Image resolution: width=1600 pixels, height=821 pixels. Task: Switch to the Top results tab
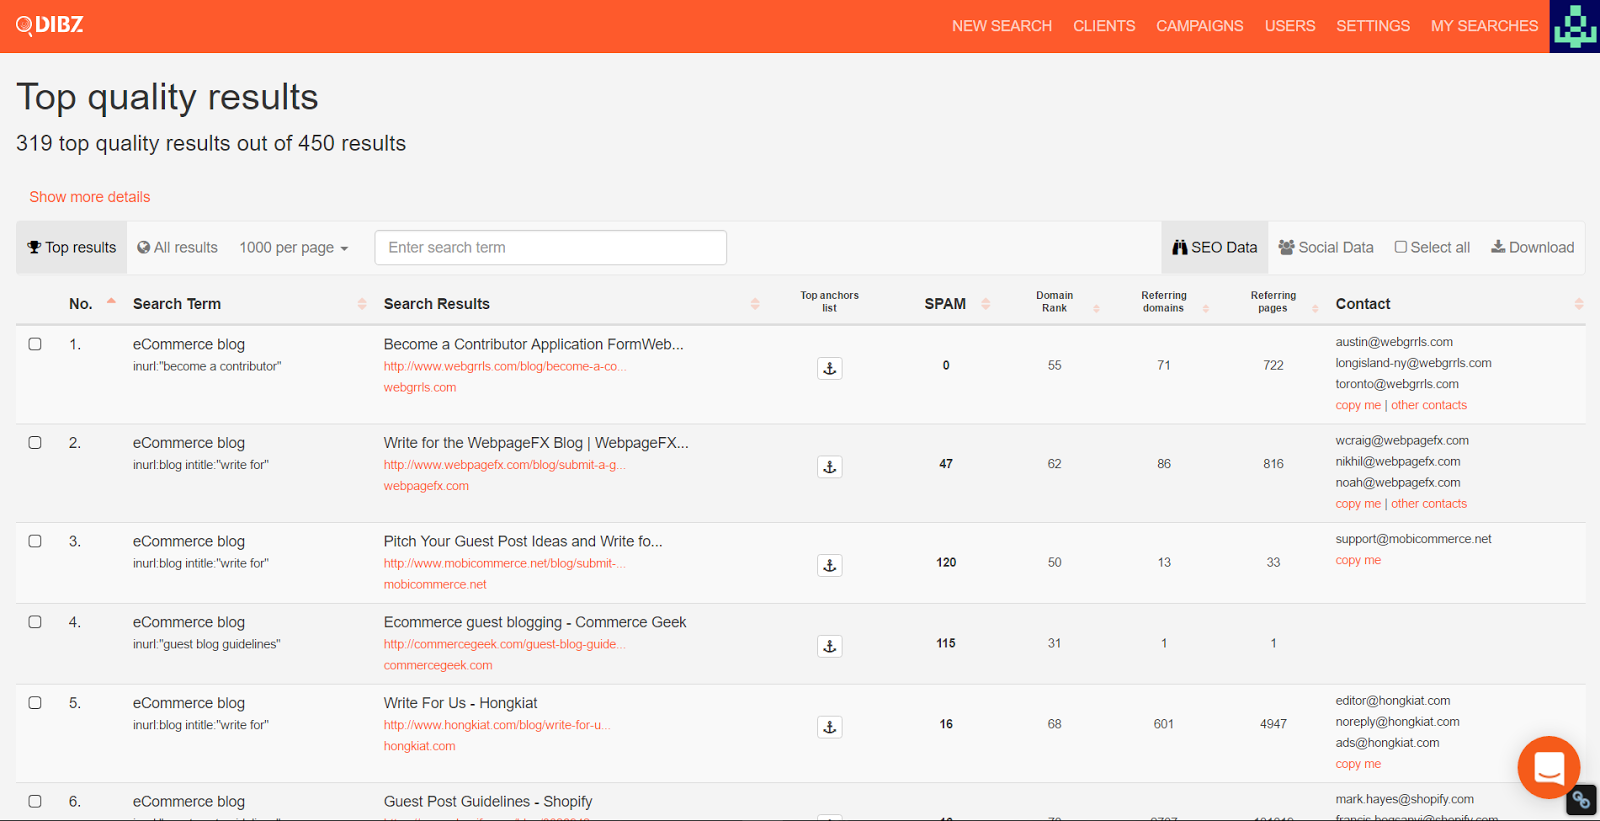72,248
